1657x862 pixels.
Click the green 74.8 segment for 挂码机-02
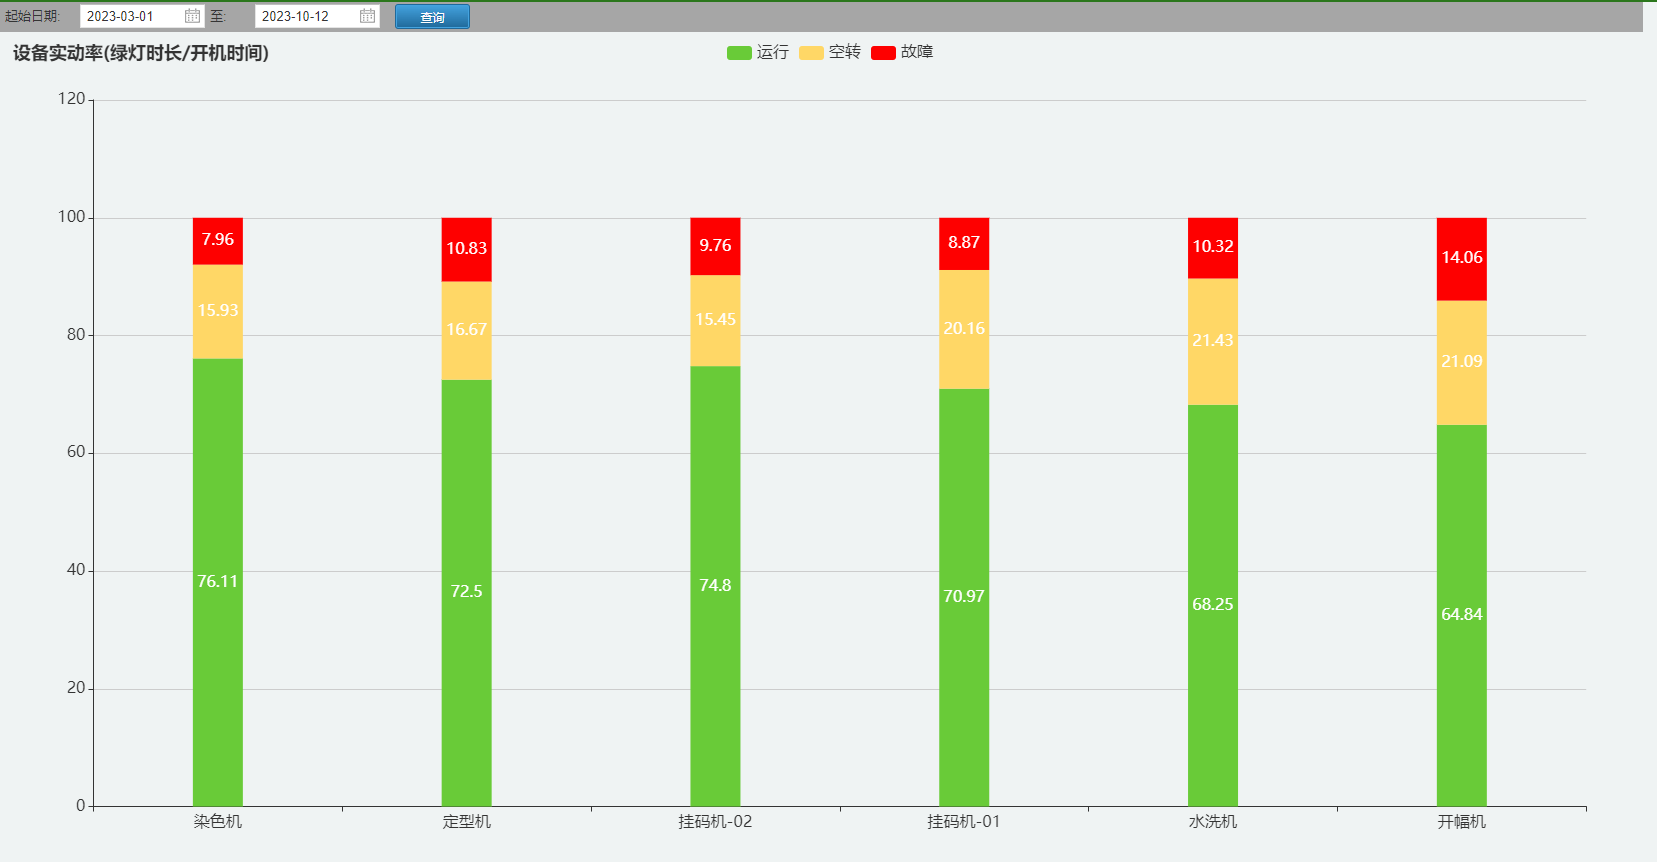[x=715, y=586]
